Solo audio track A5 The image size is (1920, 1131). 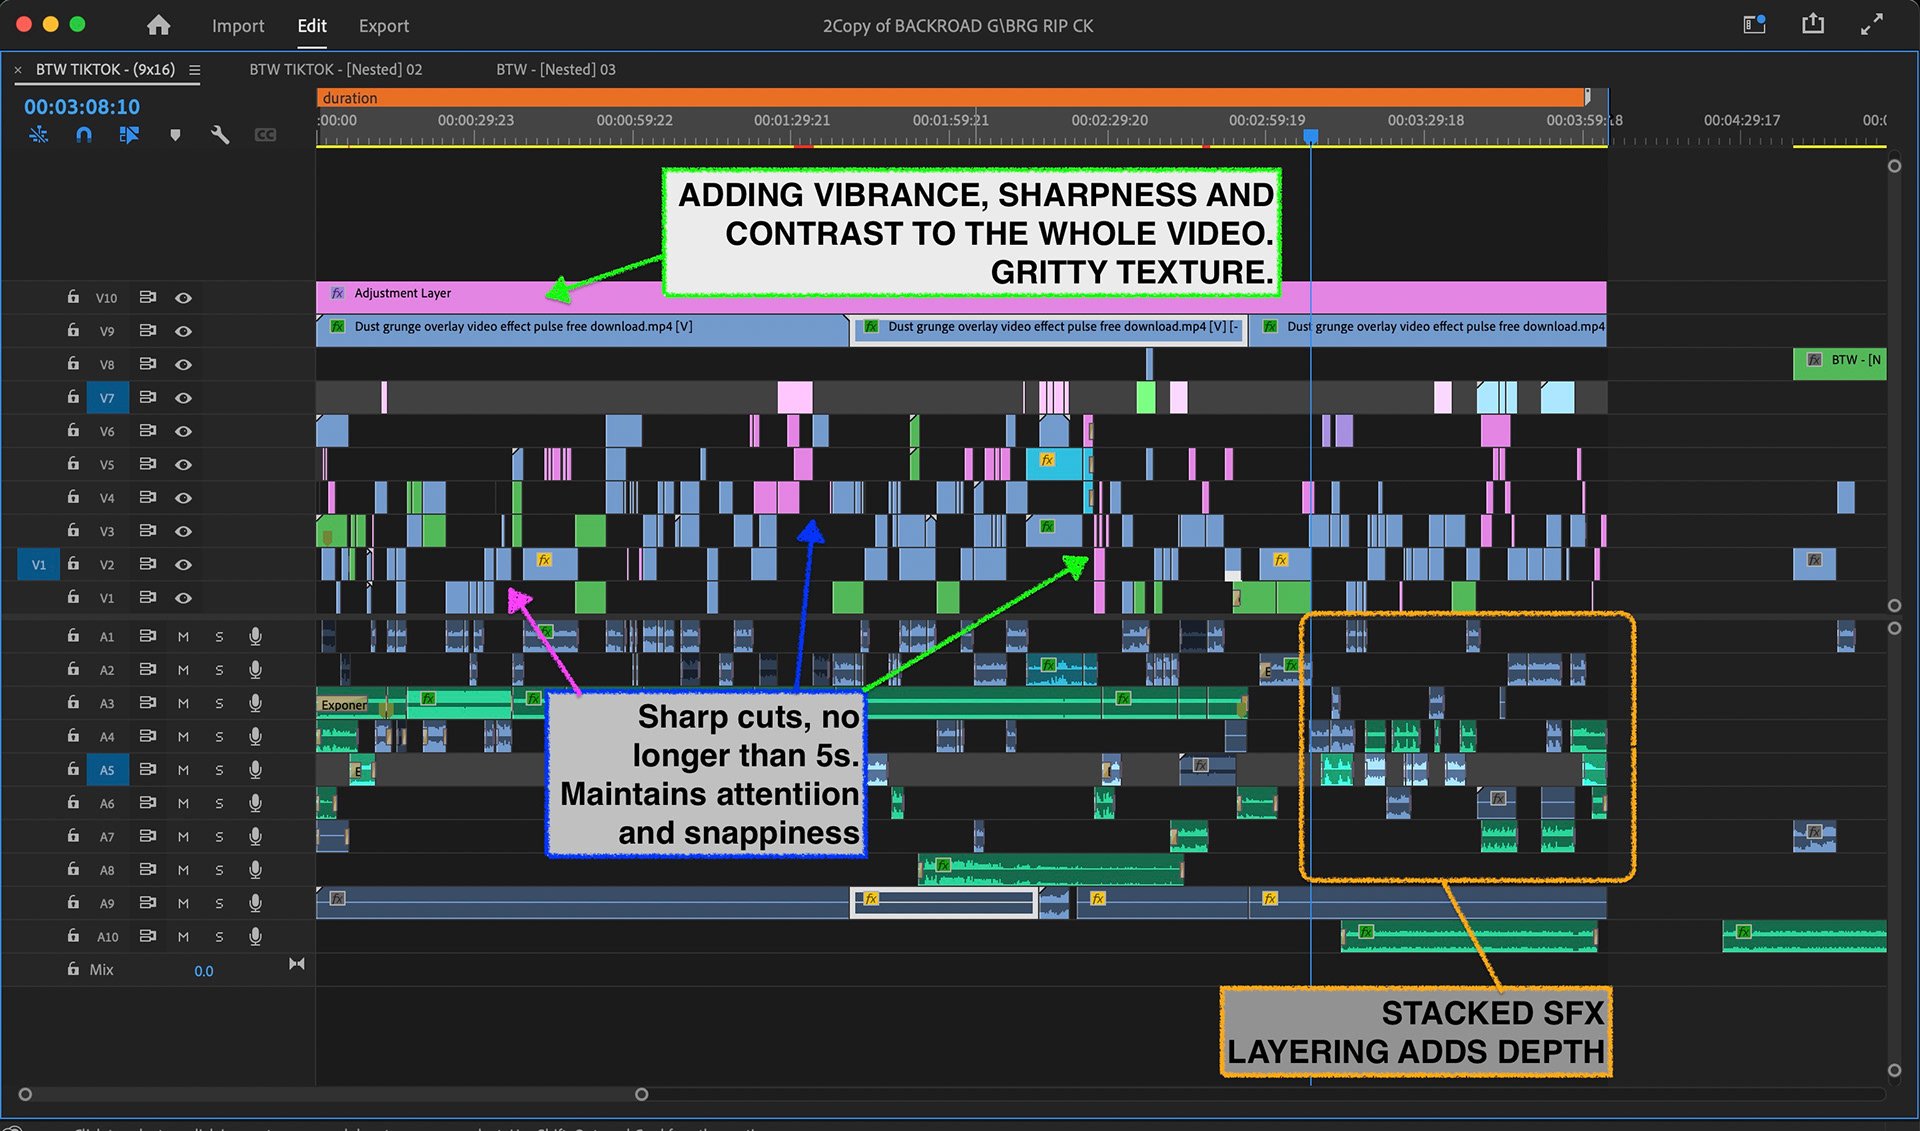pyautogui.click(x=219, y=770)
